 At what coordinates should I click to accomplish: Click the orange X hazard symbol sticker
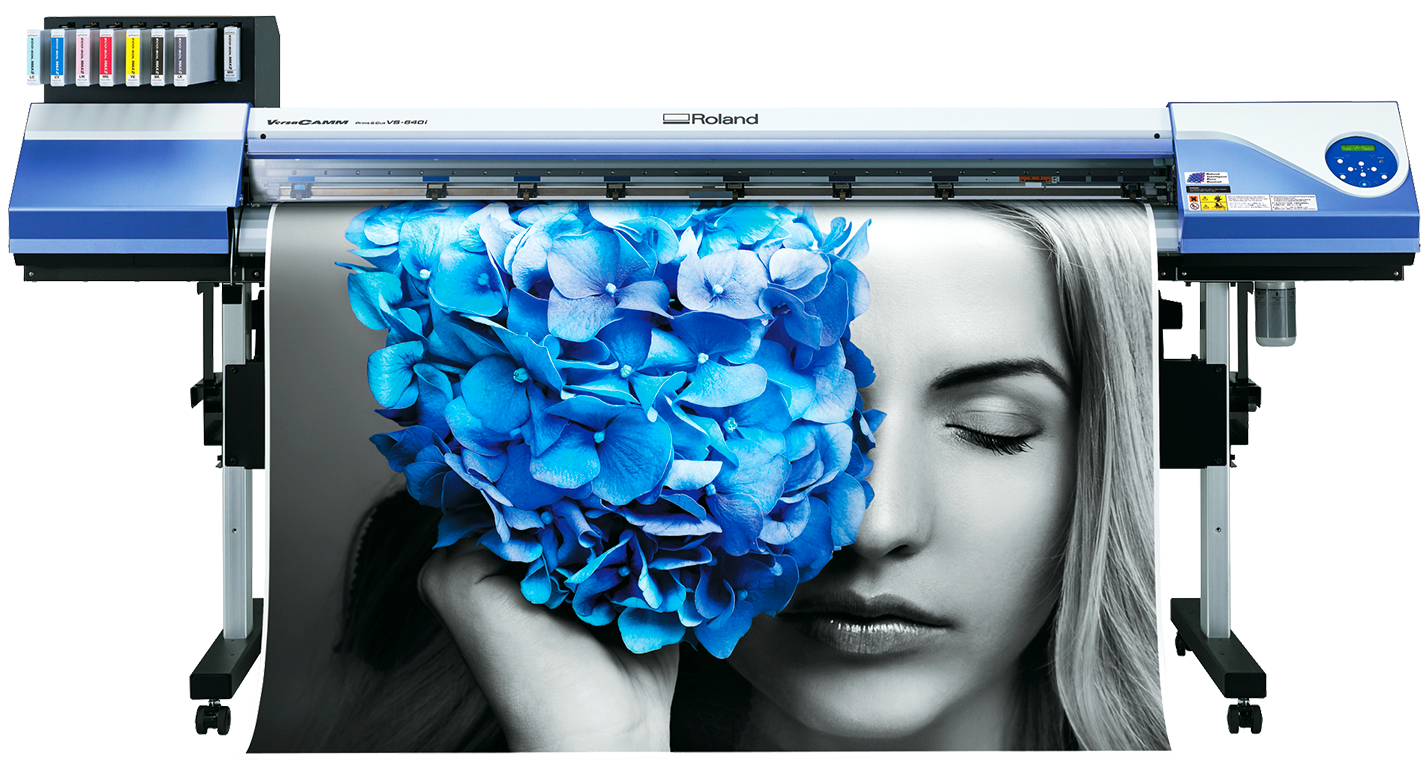1194,199
